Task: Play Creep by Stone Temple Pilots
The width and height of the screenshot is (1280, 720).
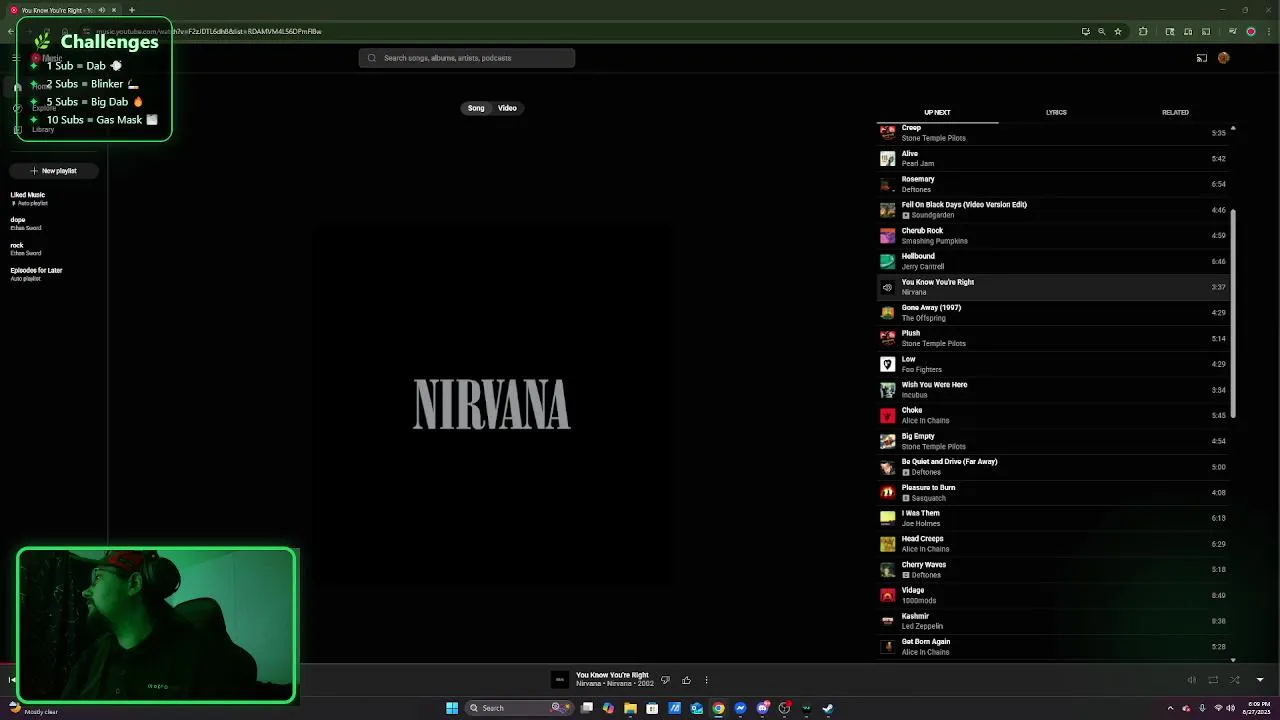Action: (x=1055, y=133)
